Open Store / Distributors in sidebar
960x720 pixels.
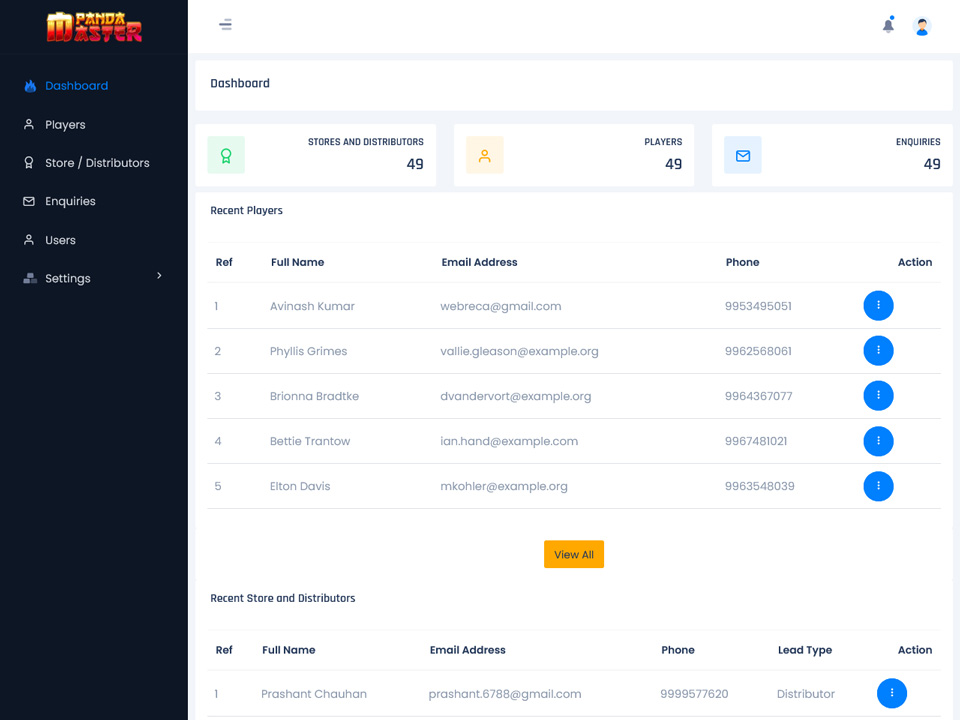pyautogui.click(x=97, y=163)
